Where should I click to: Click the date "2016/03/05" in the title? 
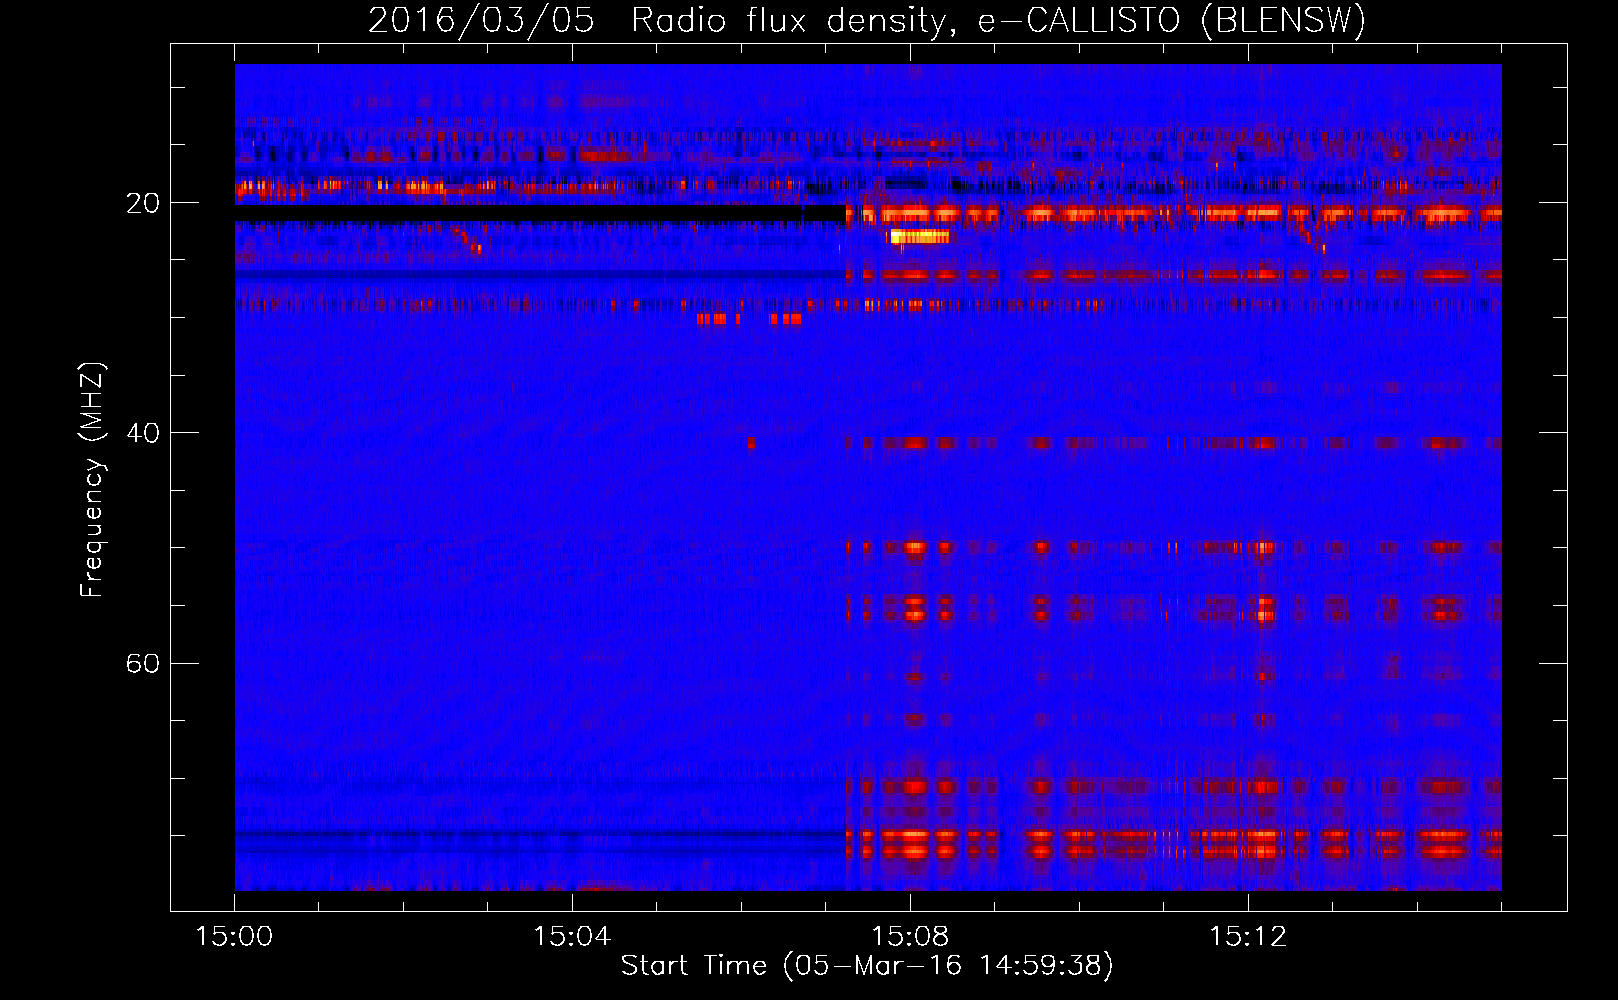[481, 21]
